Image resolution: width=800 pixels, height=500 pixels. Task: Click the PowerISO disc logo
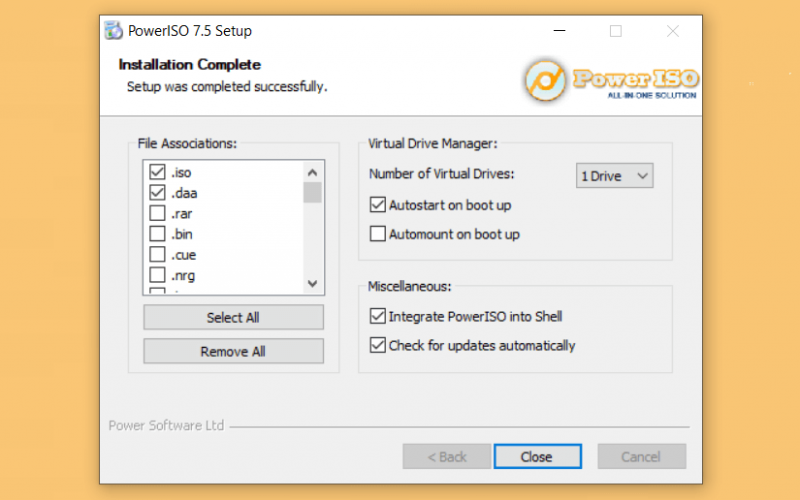[545, 81]
